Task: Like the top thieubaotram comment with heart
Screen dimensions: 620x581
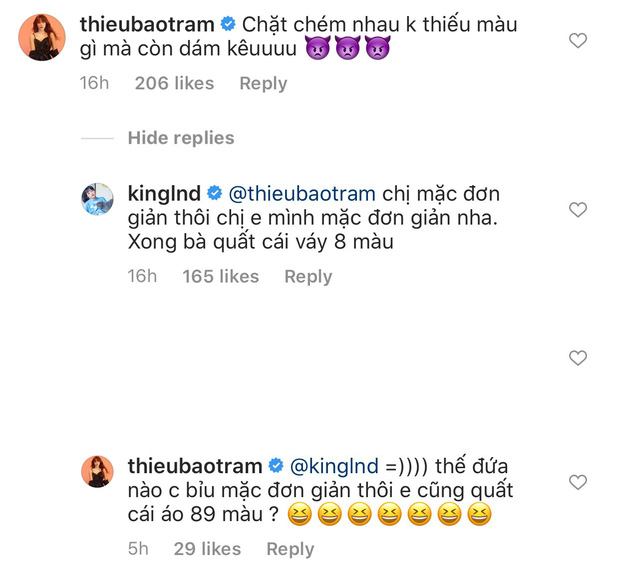Action: click(577, 41)
